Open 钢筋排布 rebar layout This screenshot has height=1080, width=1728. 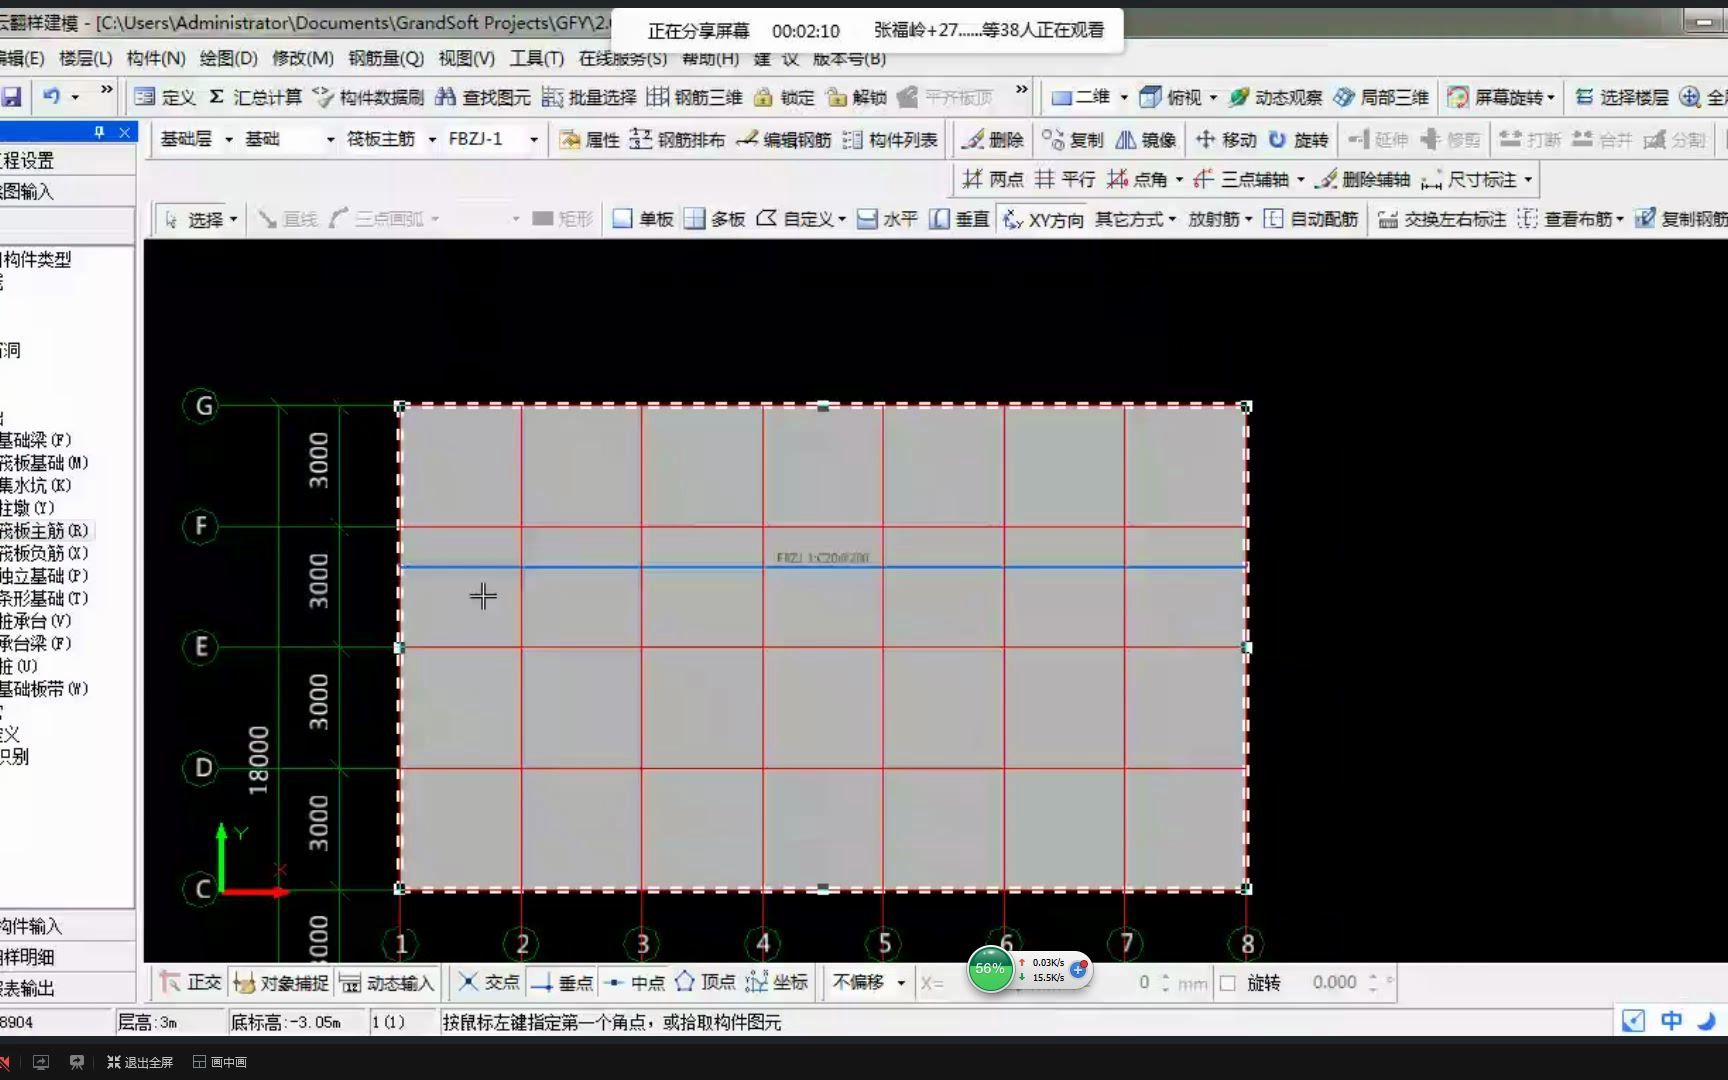tap(678, 139)
